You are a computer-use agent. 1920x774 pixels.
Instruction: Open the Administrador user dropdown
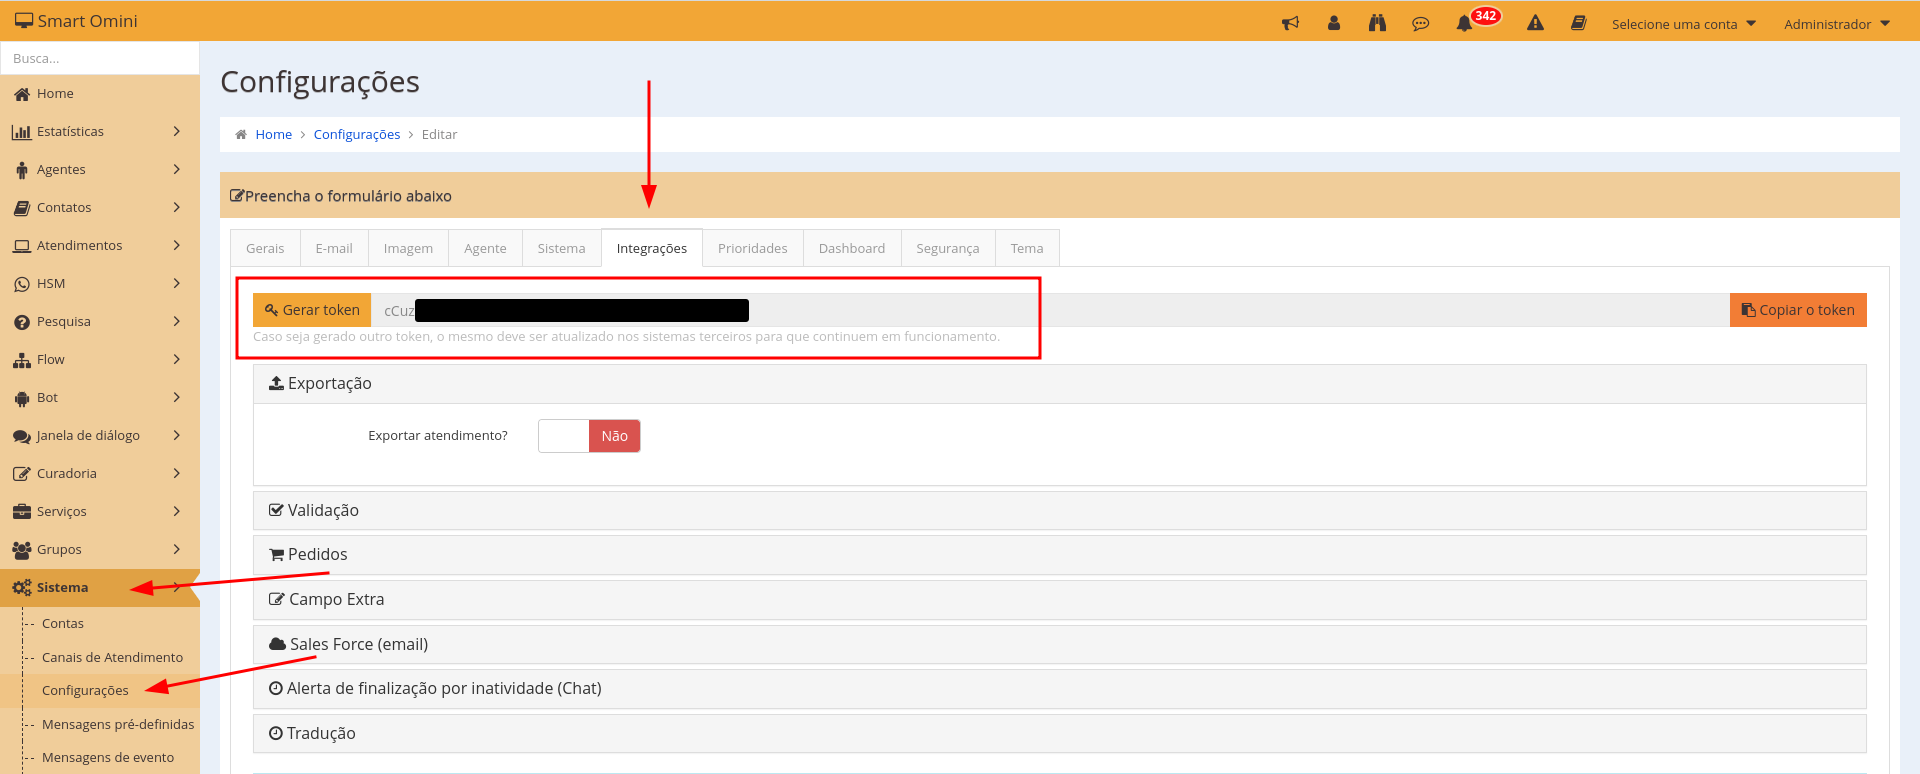(x=1836, y=24)
